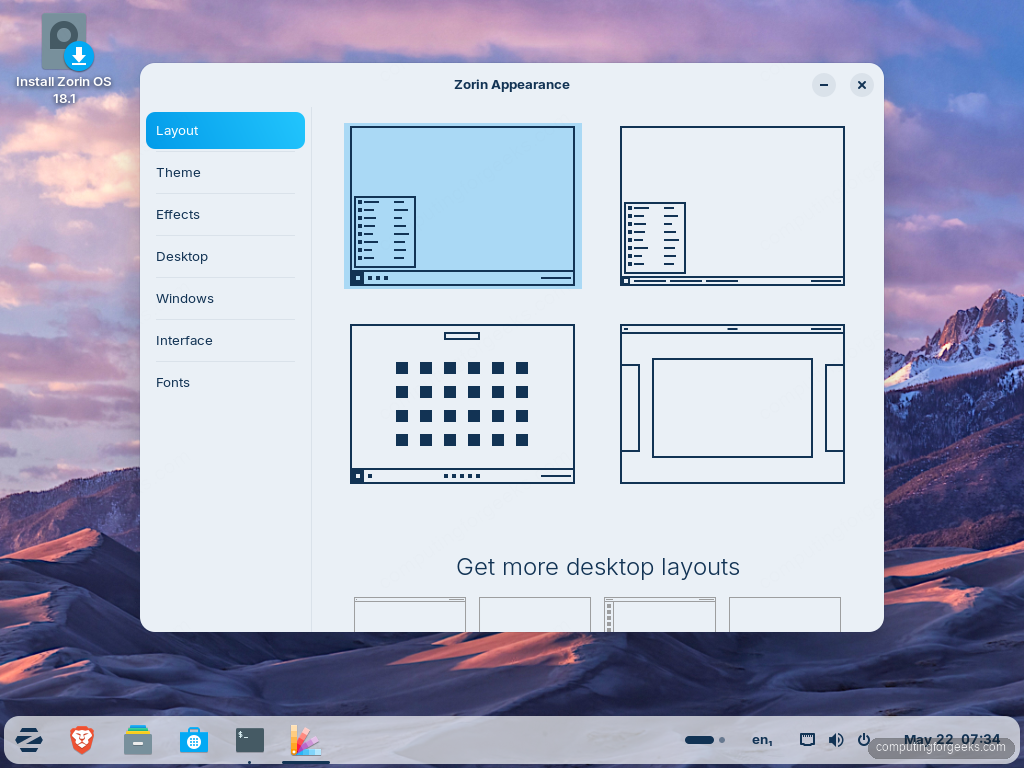Image resolution: width=1024 pixels, height=768 pixels.
Task: Click the workspace switcher indicator
Action: click(705, 740)
